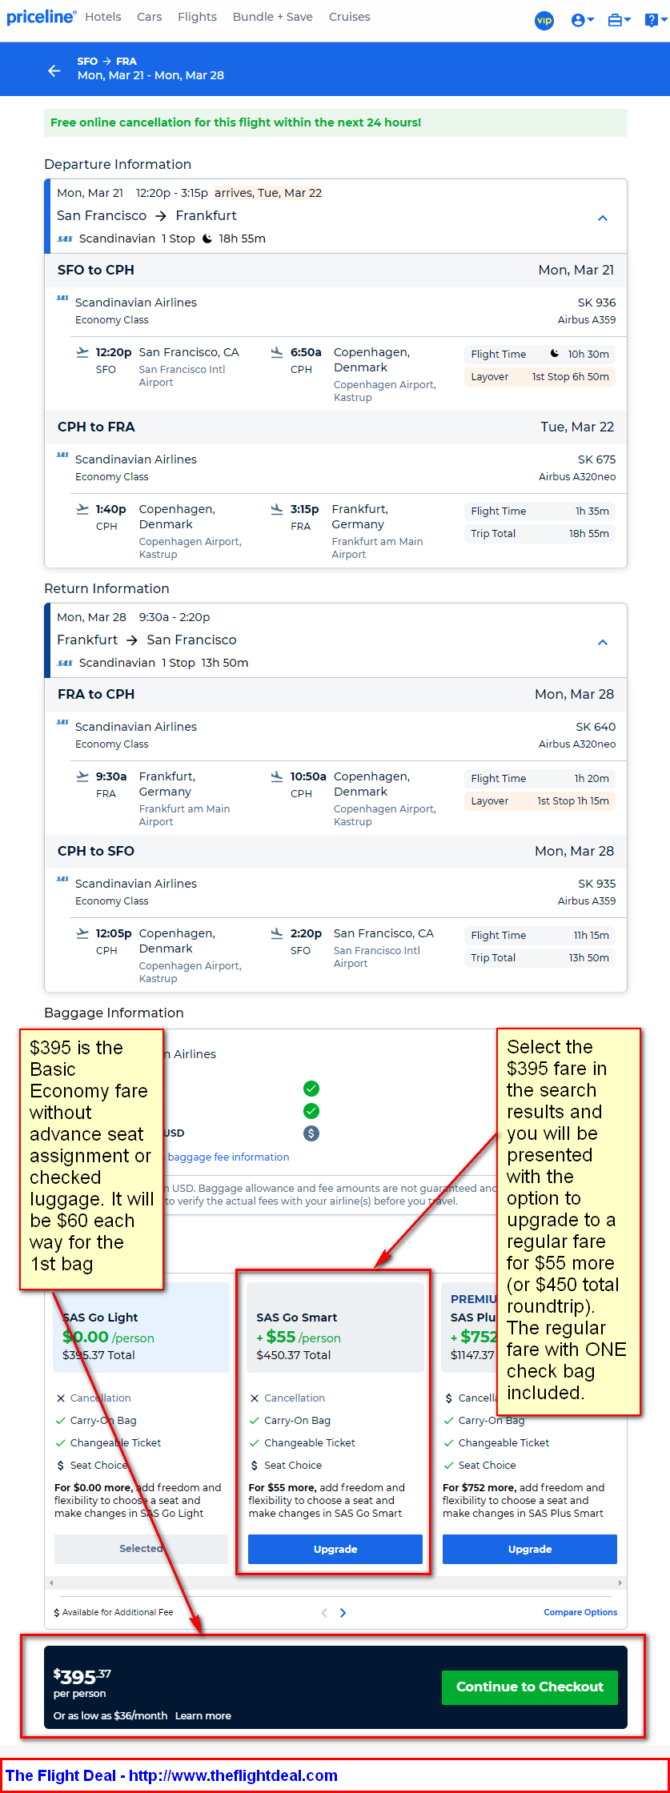Click takeoff icon for 12:20p SFO departure

83,352
